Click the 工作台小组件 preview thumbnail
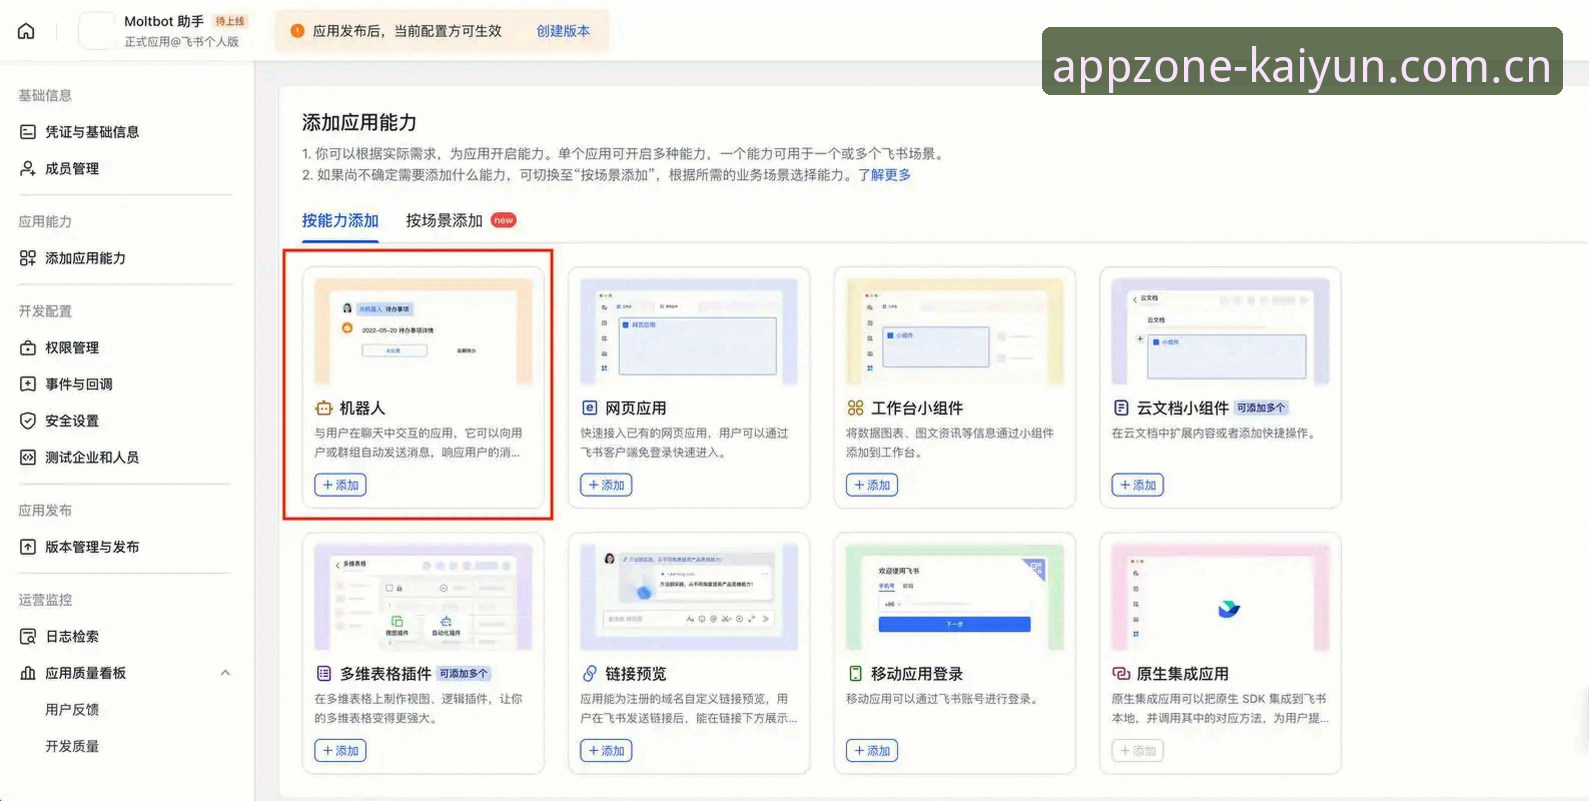The image size is (1589, 801). click(955, 332)
